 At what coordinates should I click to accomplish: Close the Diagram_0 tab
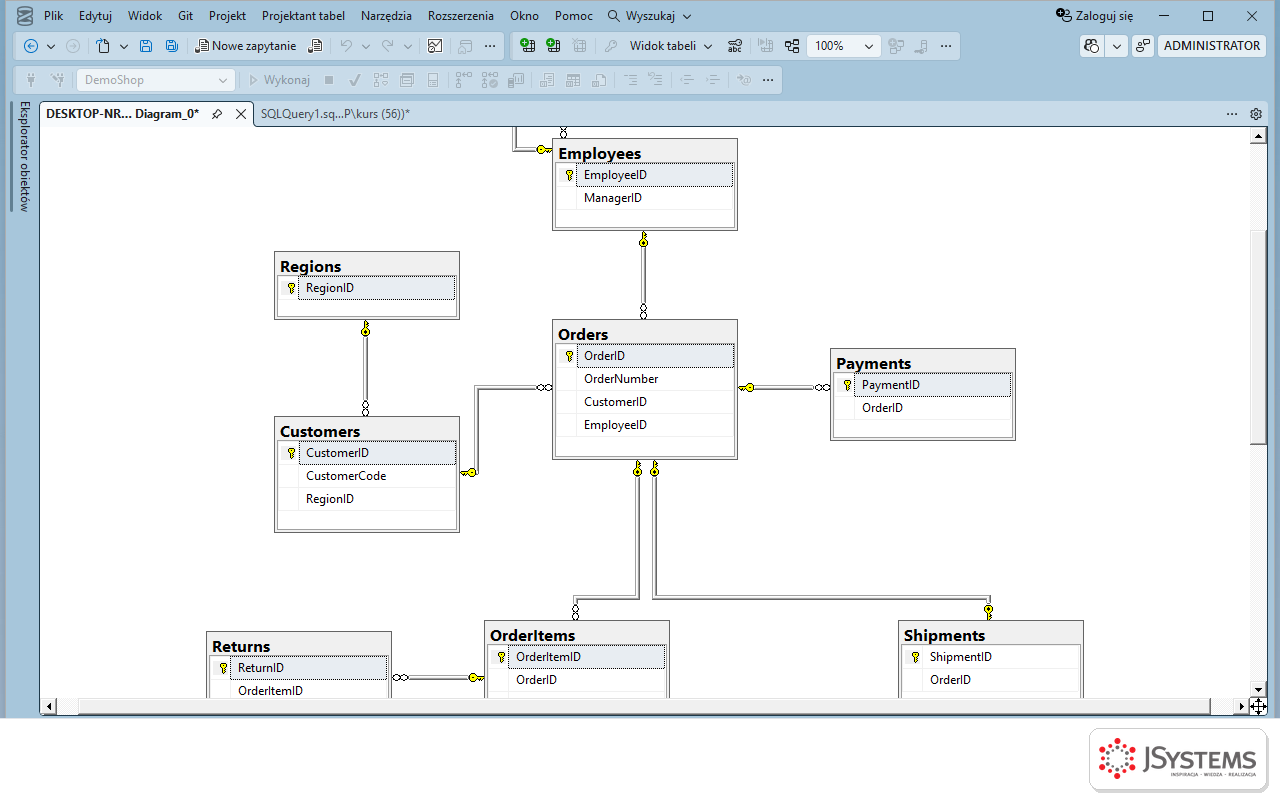pyautogui.click(x=241, y=114)
